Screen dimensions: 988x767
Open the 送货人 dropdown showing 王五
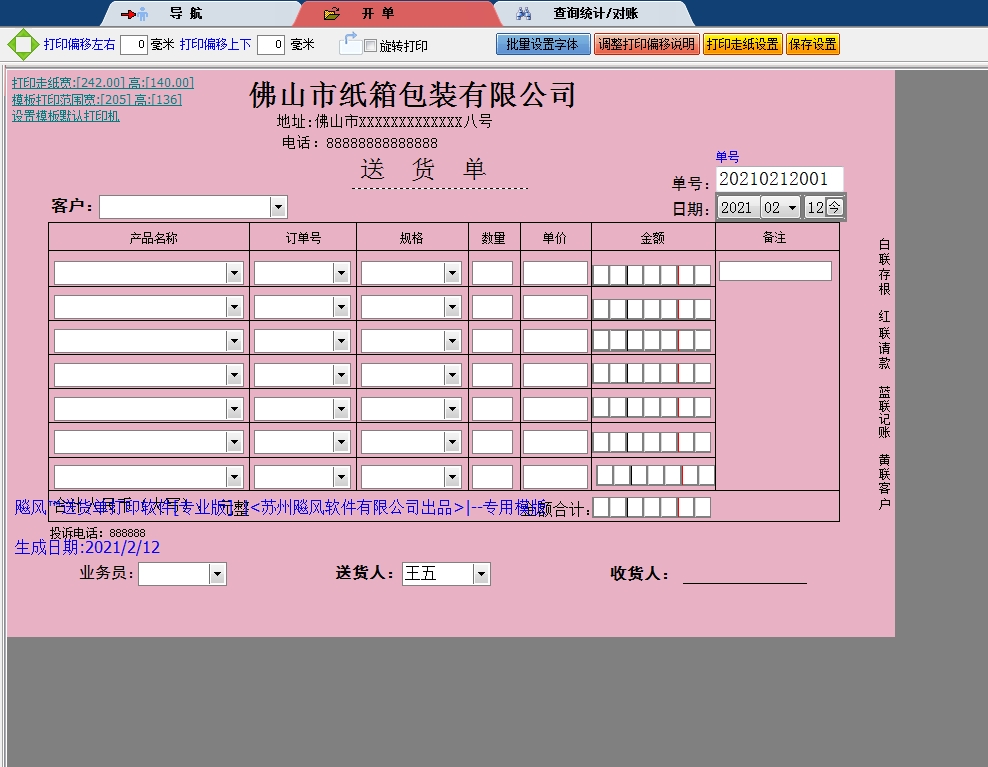[481, 574]
